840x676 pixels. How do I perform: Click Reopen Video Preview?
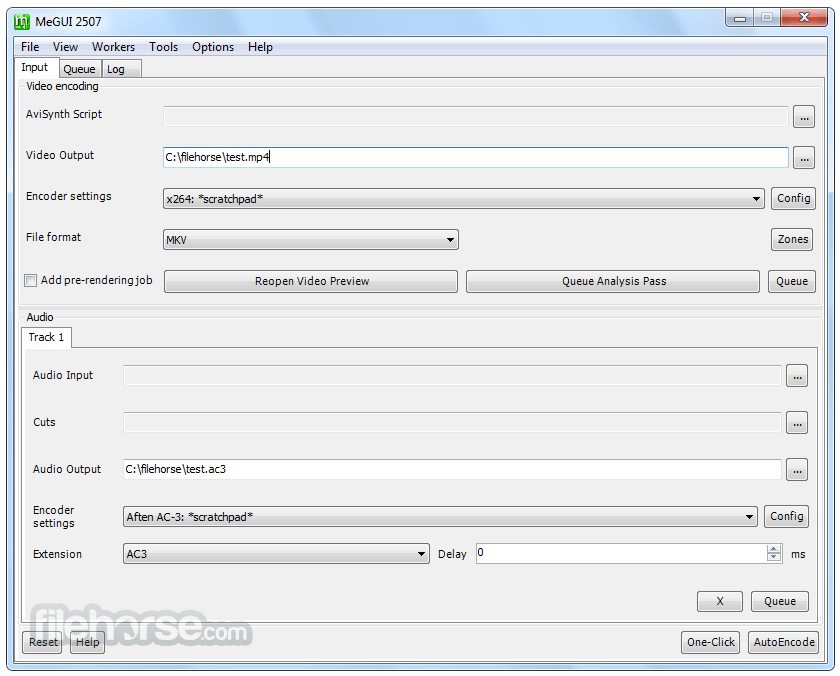[x=311, y=281]
